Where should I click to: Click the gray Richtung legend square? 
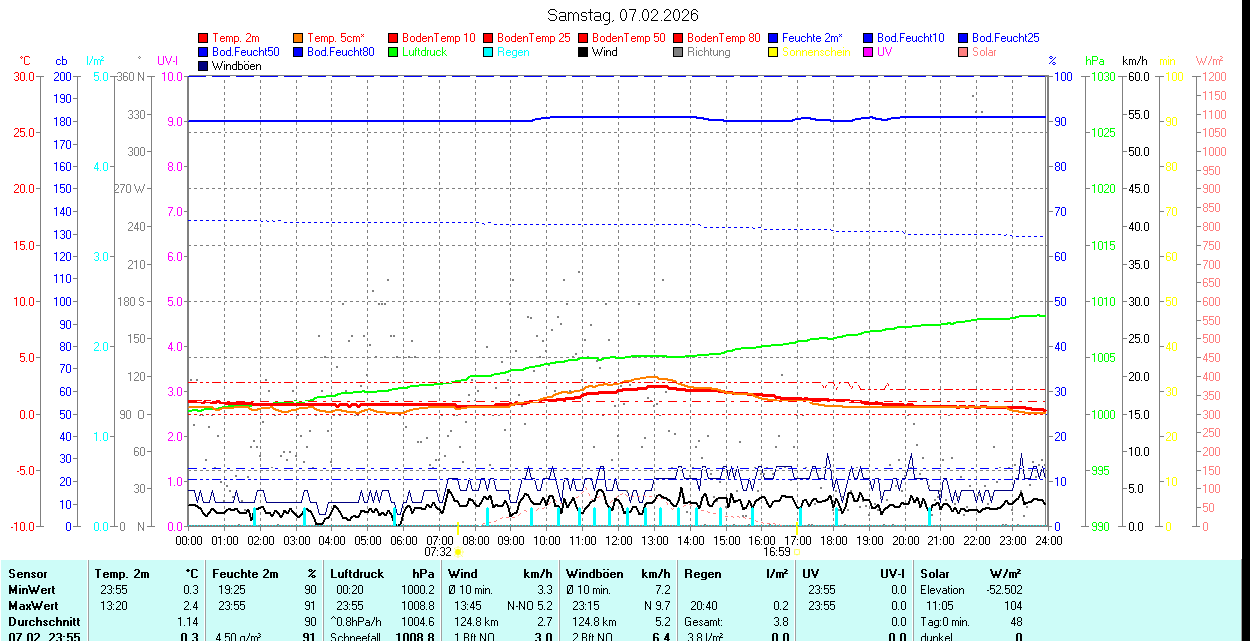(x=678, y=52)
